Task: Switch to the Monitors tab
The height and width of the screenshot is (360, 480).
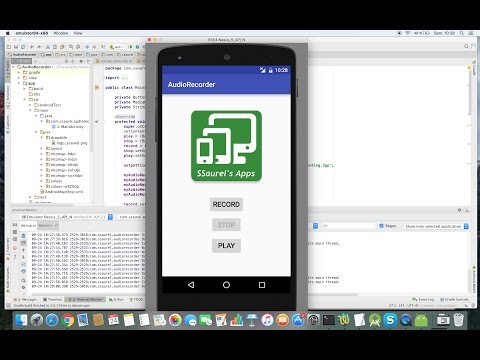Action: tap(48, 226)
